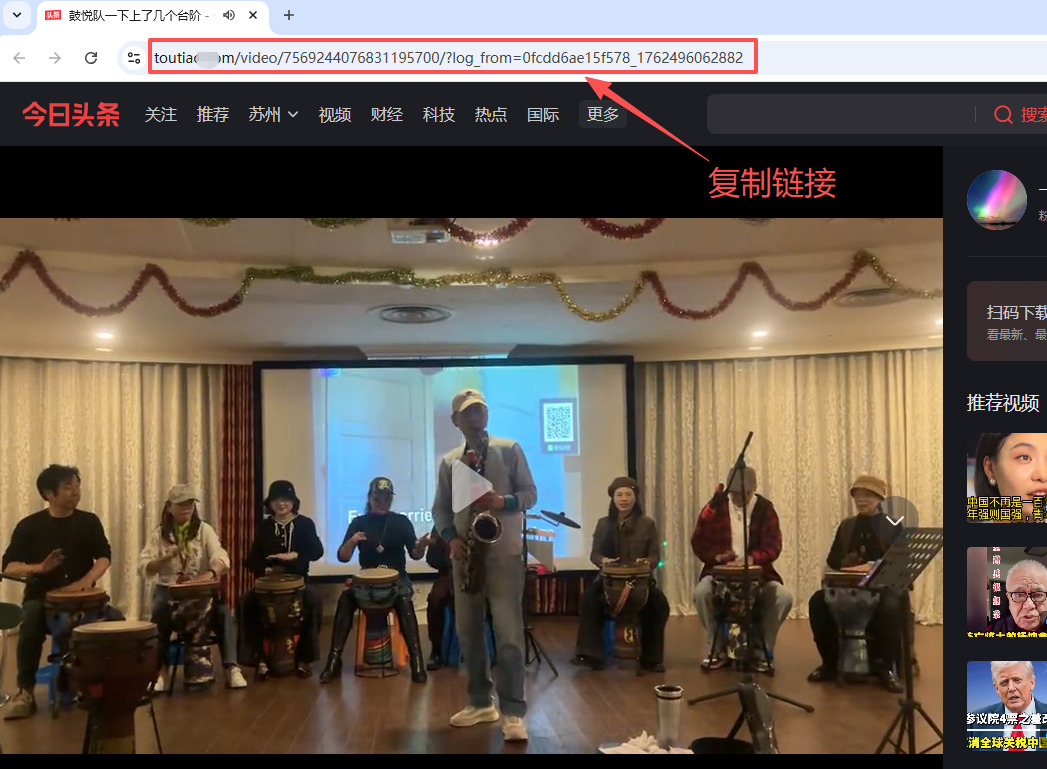Go to the 关注 channel

pyautogui.click(x=161, y=115)
